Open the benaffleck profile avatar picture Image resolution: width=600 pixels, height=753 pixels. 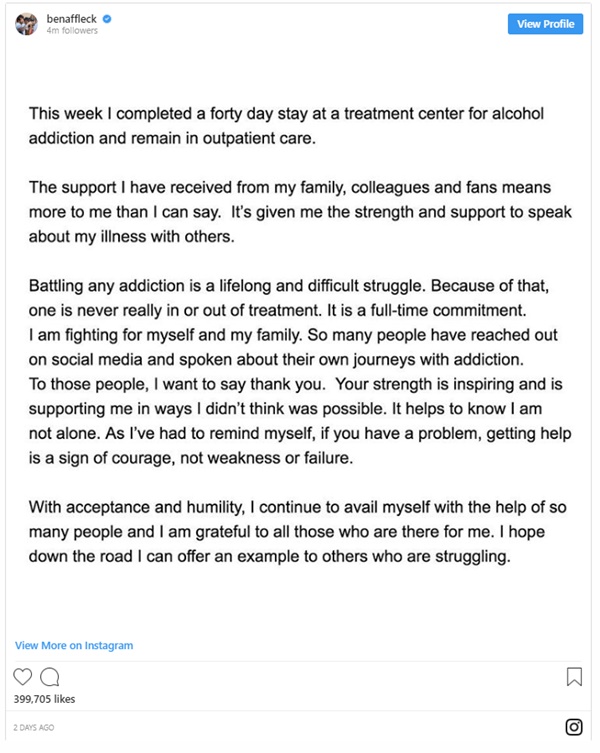coord(26,24)
